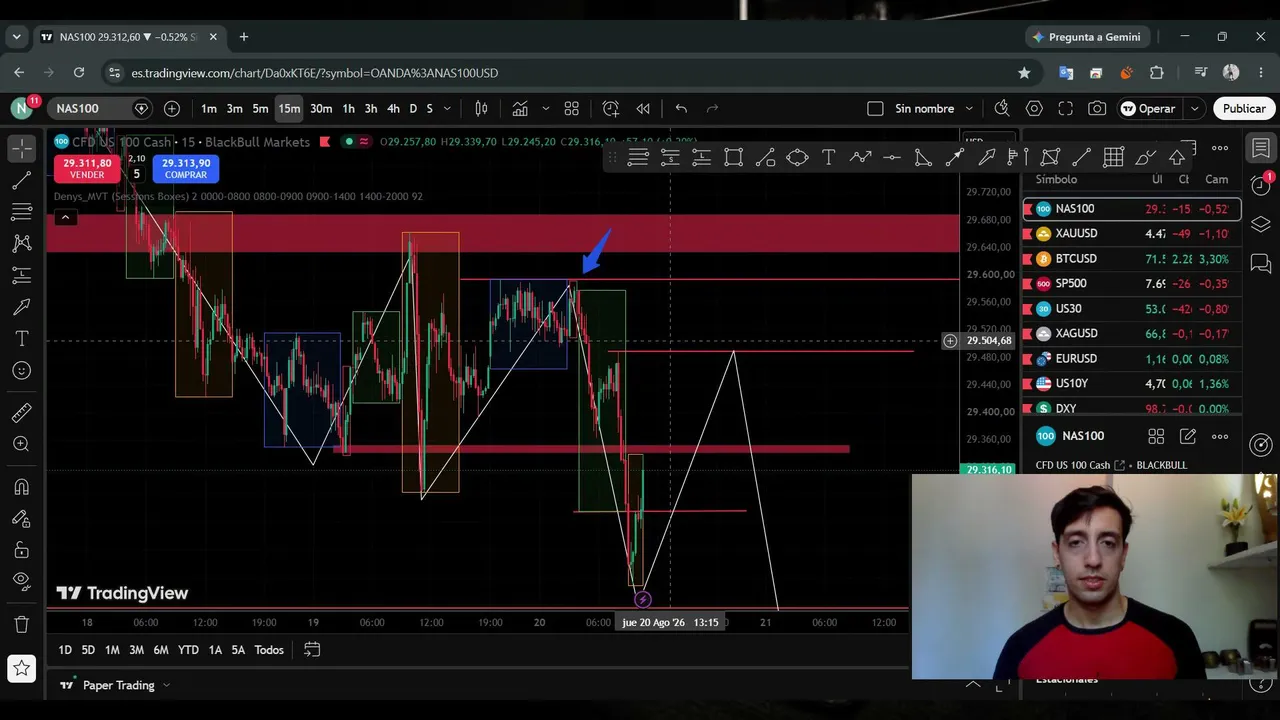Open chart settings hexagon icon

[x=1034, y=108]
